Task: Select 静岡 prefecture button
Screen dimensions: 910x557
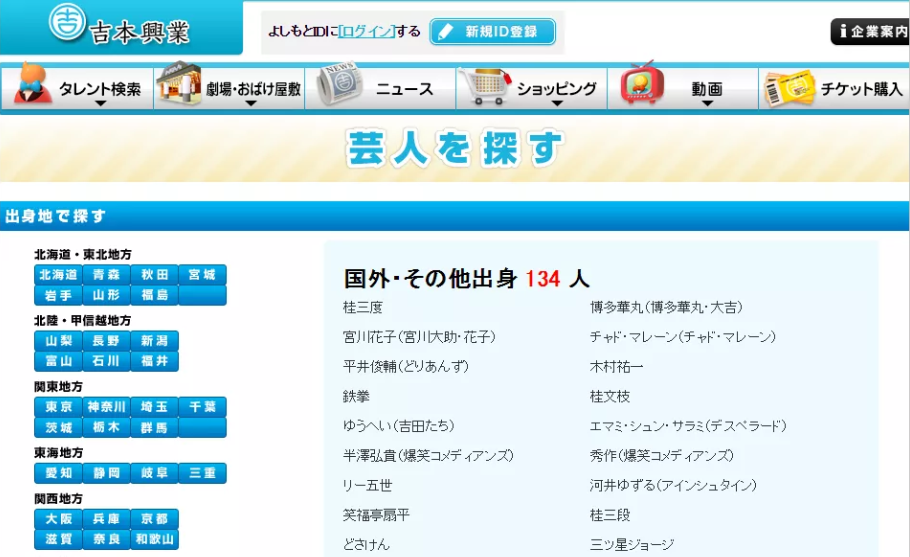Action: [106, 473]
